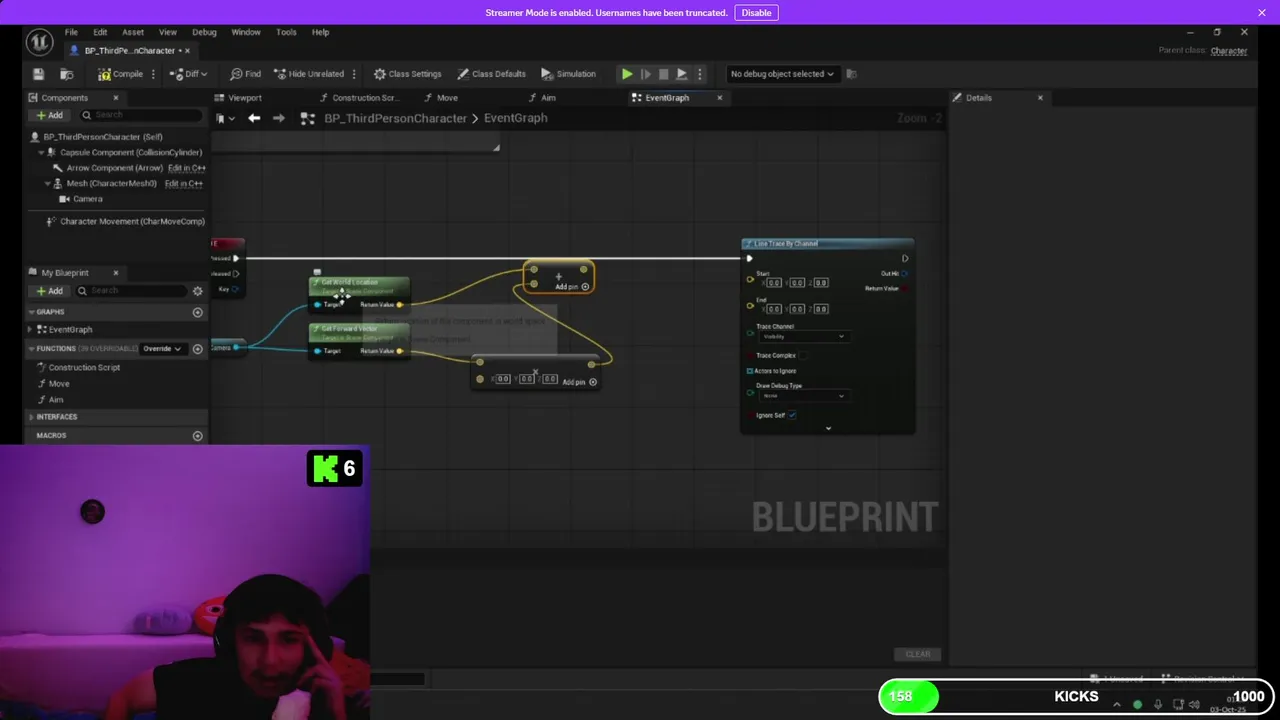This screenshot has height=720, width=1280.
Task: Click the Simulation button
Action: 568,74
